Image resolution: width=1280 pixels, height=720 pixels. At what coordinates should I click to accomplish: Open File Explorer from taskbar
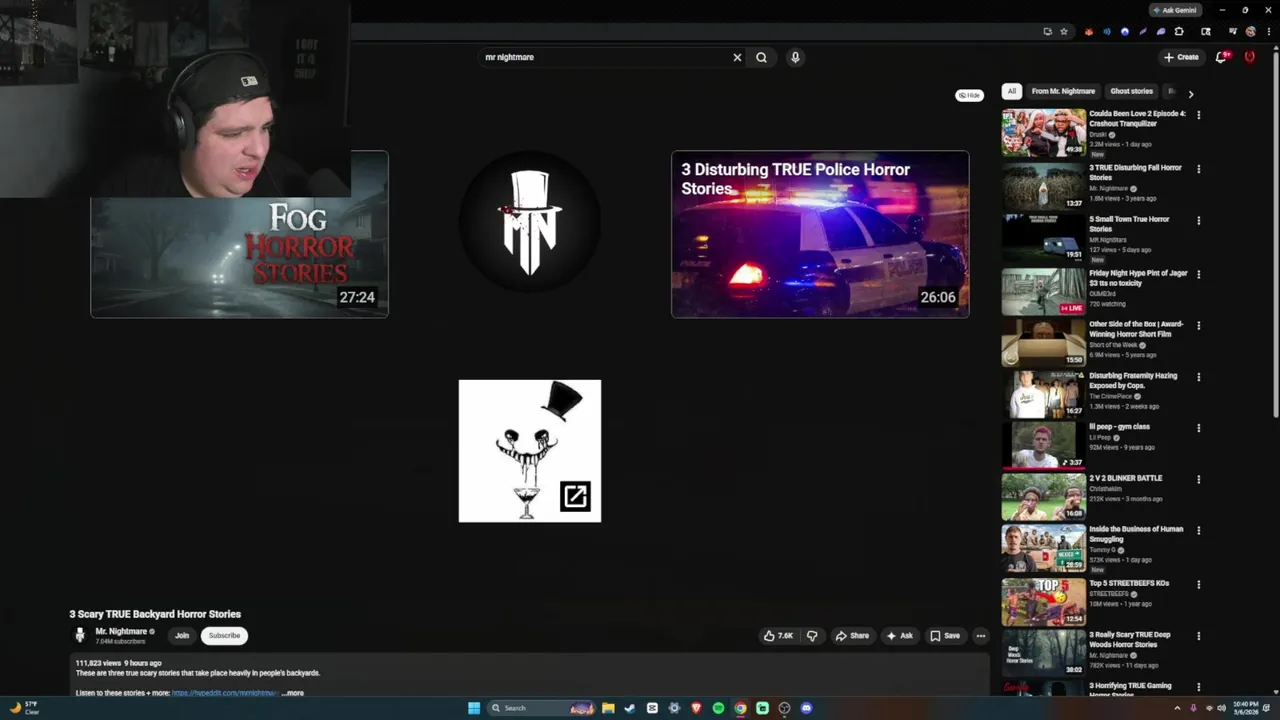point(607,708)
